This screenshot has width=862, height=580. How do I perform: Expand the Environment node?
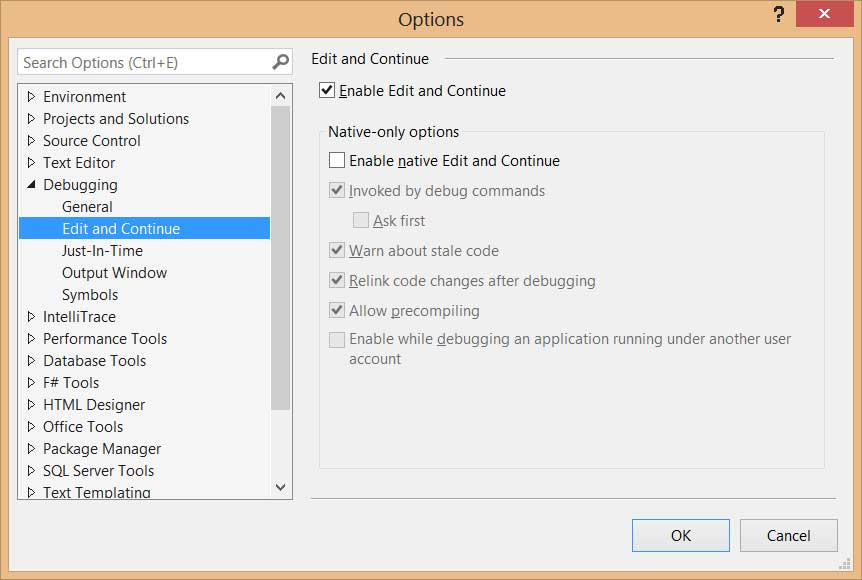(x=31, y=97)
